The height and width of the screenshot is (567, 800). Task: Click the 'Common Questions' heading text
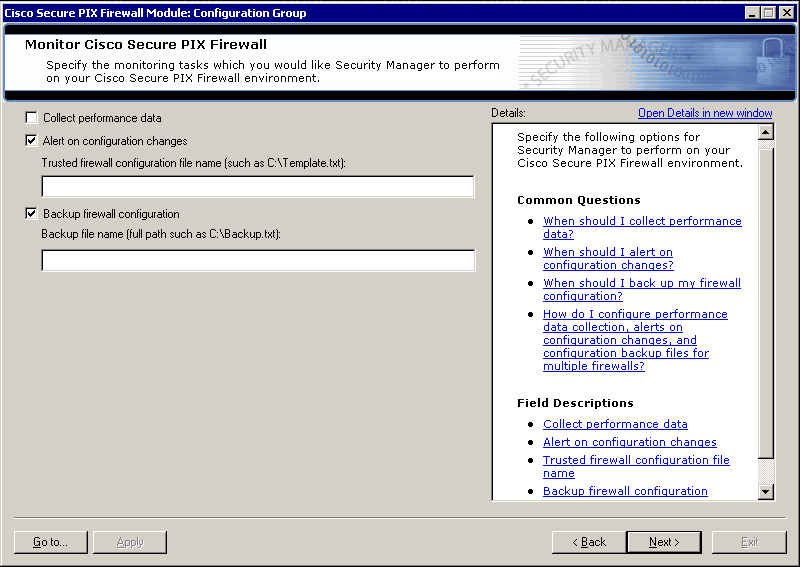pyautogui.click(x=579, y=200)
